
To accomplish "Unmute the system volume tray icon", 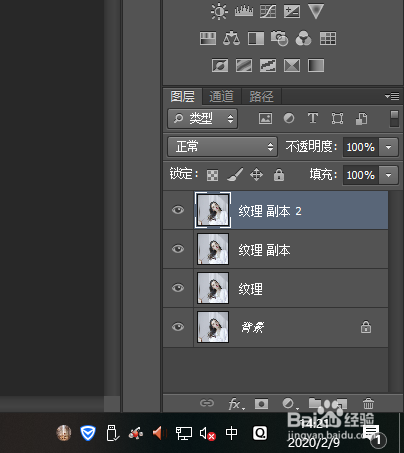I will pyautogui.click(x=207, y=434).
